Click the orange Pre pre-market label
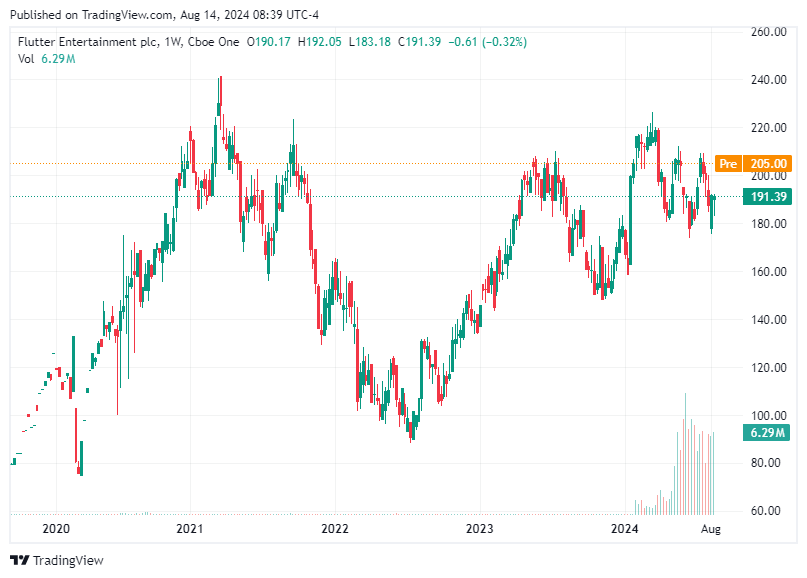The image size is (807, 578). pyautogui.click(x=728, y=164)
